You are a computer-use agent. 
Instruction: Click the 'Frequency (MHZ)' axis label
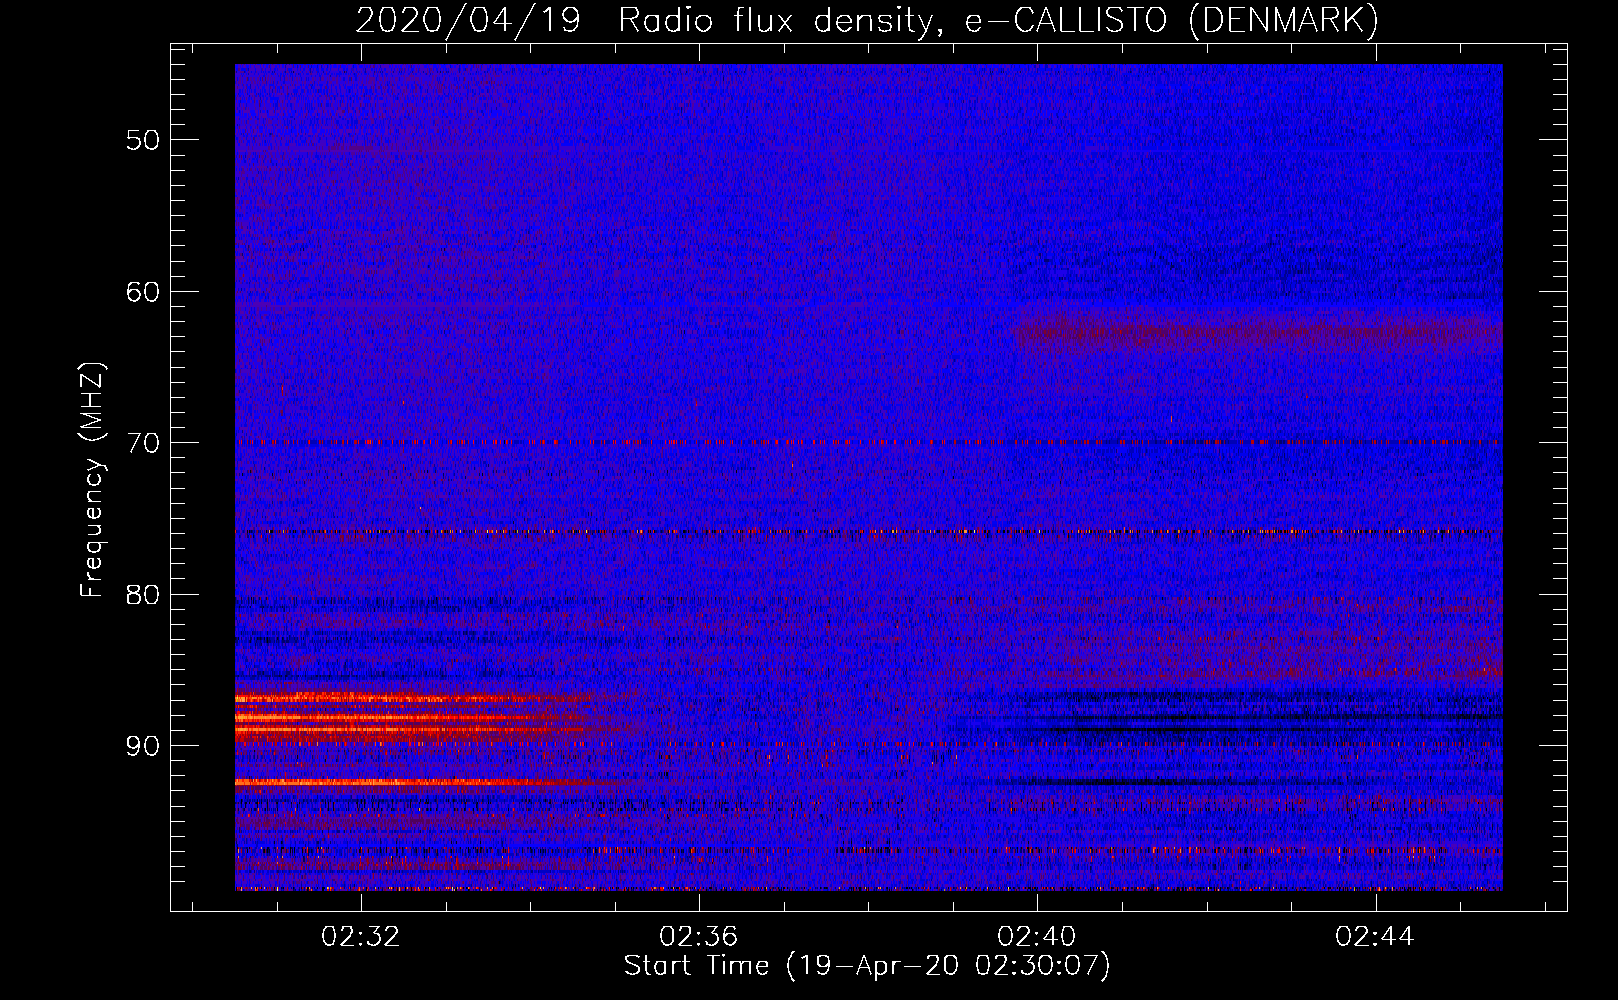[x=92, y=480]
